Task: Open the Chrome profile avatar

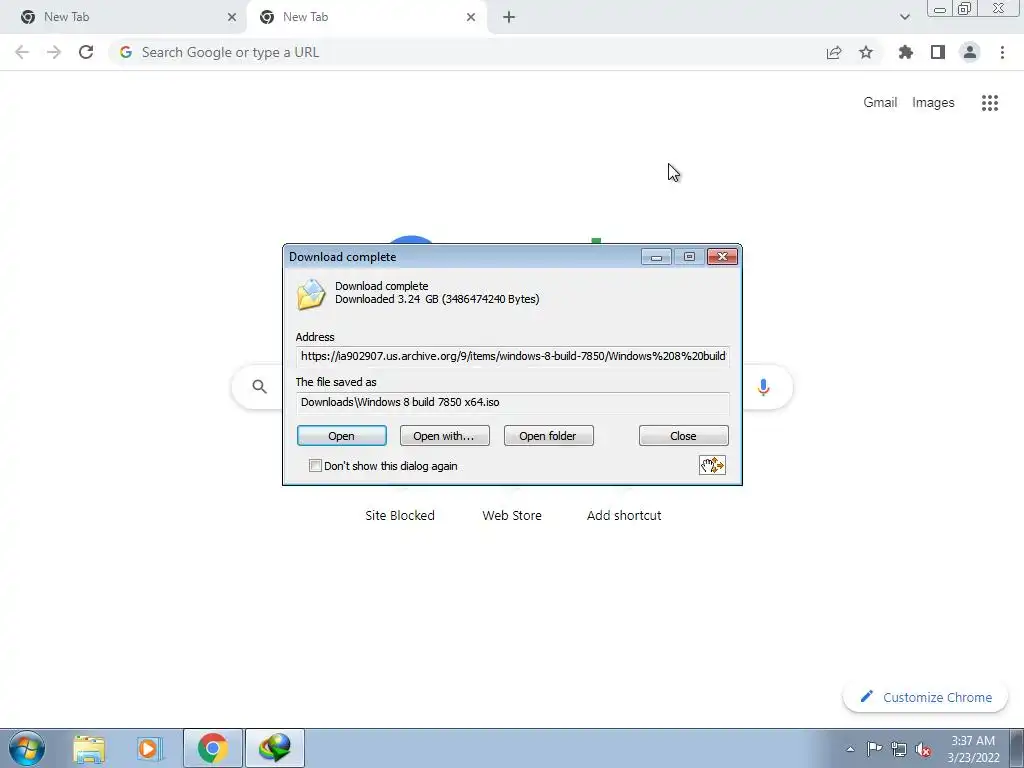Action: point(970,52)
